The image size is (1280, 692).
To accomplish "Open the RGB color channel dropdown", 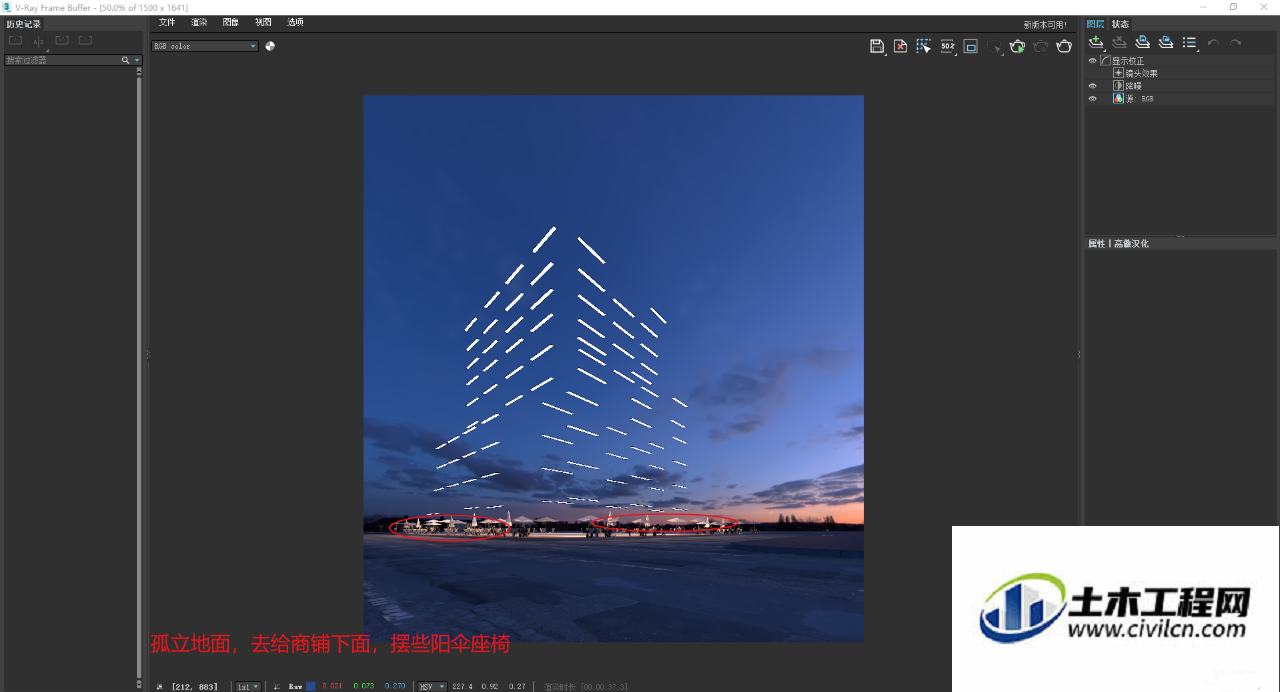I will pyautogui.click(x=205, y=46).
